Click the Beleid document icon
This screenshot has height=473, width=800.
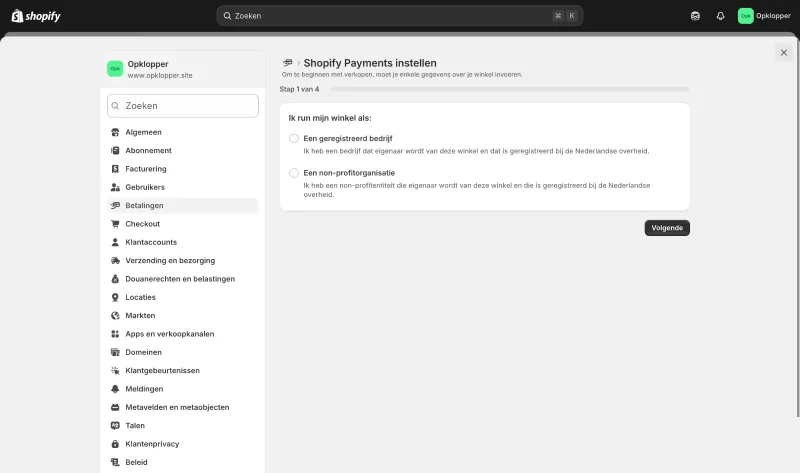[115, 463]
